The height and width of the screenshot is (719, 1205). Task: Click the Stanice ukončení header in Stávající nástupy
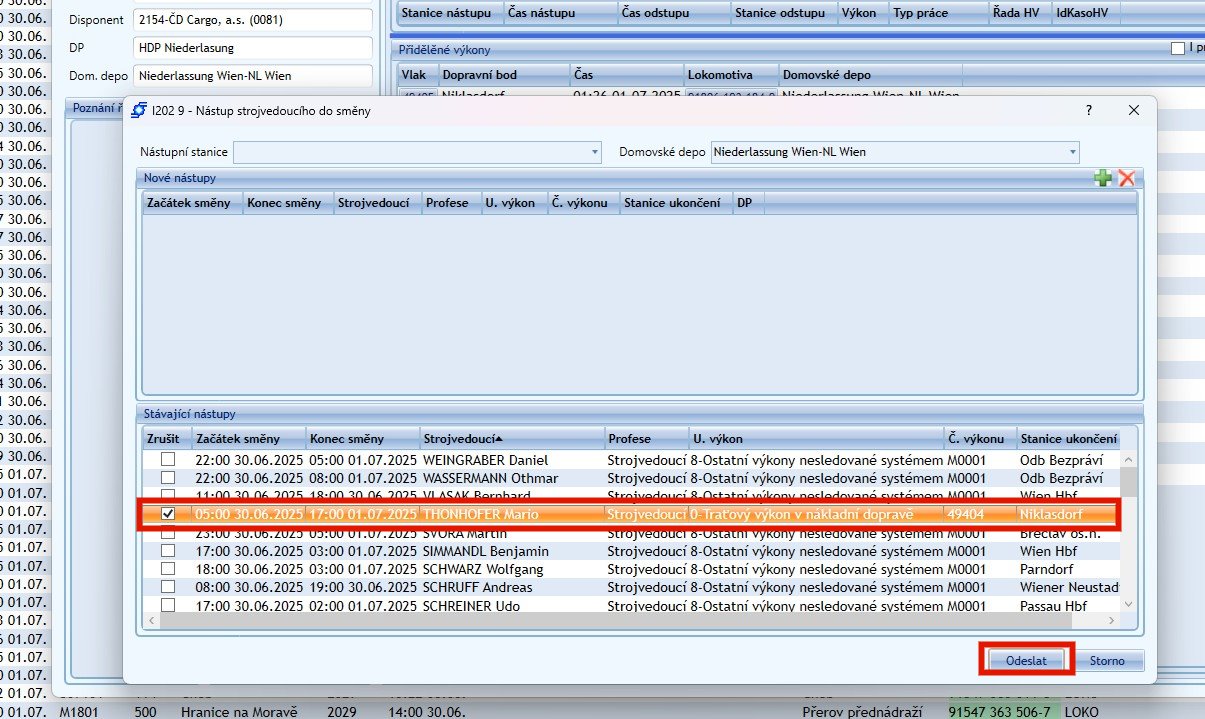(x=1067, y=439)
